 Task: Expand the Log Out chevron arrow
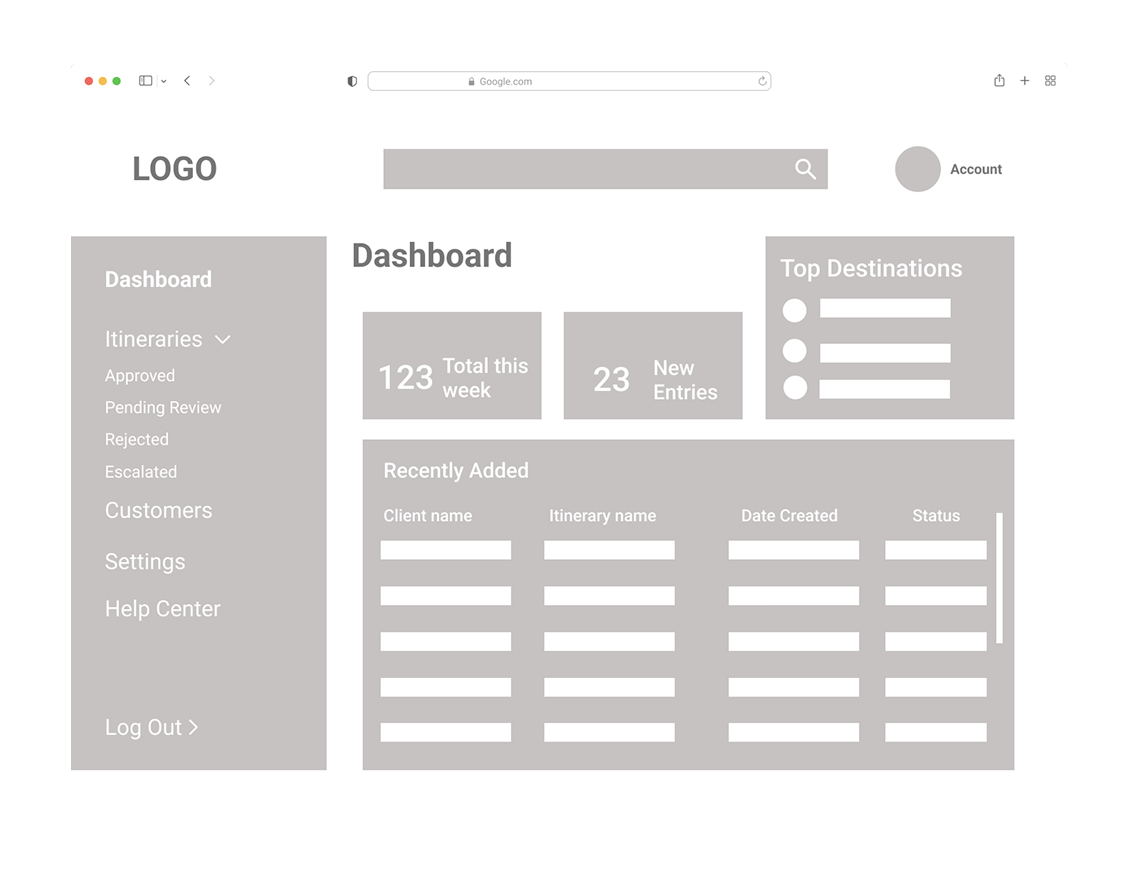point(194,728)
